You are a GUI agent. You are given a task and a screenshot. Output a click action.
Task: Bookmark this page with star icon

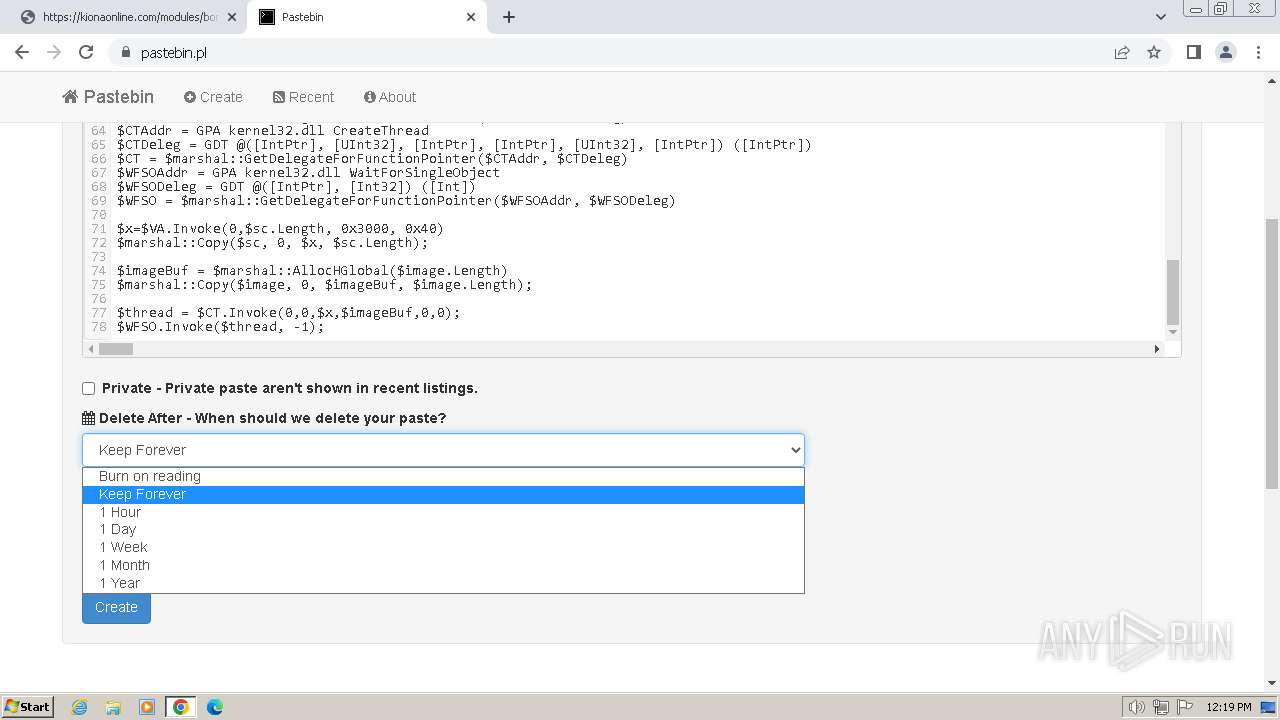click(x=1154, y=52)
